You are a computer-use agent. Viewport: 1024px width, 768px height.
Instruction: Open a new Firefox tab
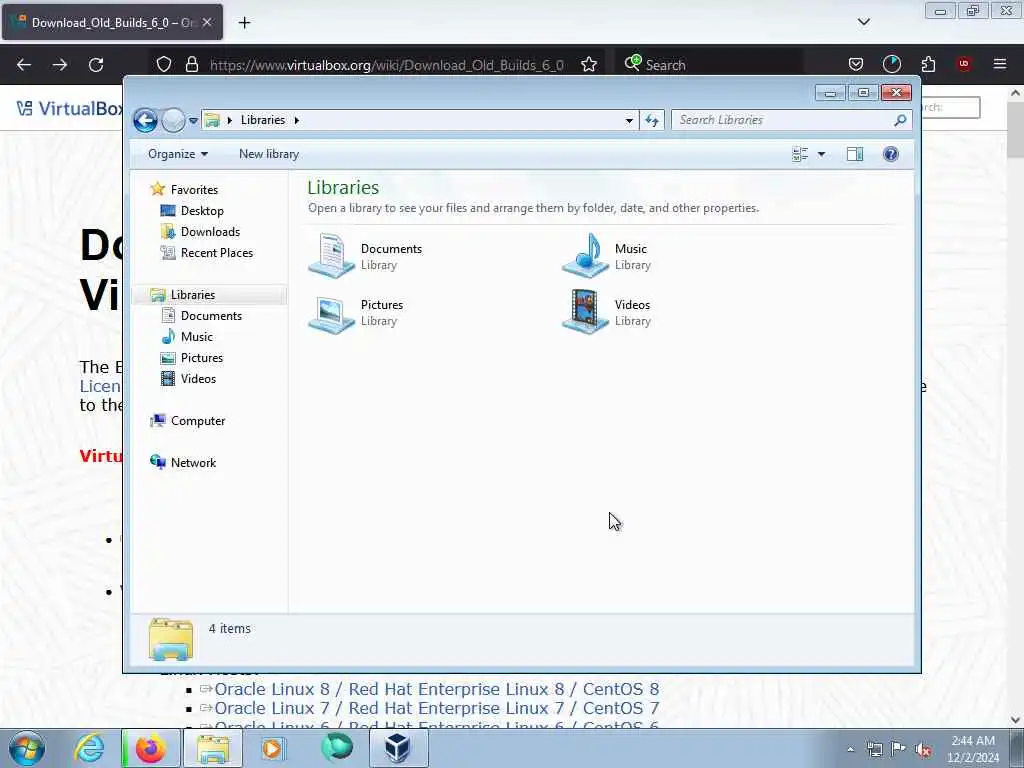[244, 23]
